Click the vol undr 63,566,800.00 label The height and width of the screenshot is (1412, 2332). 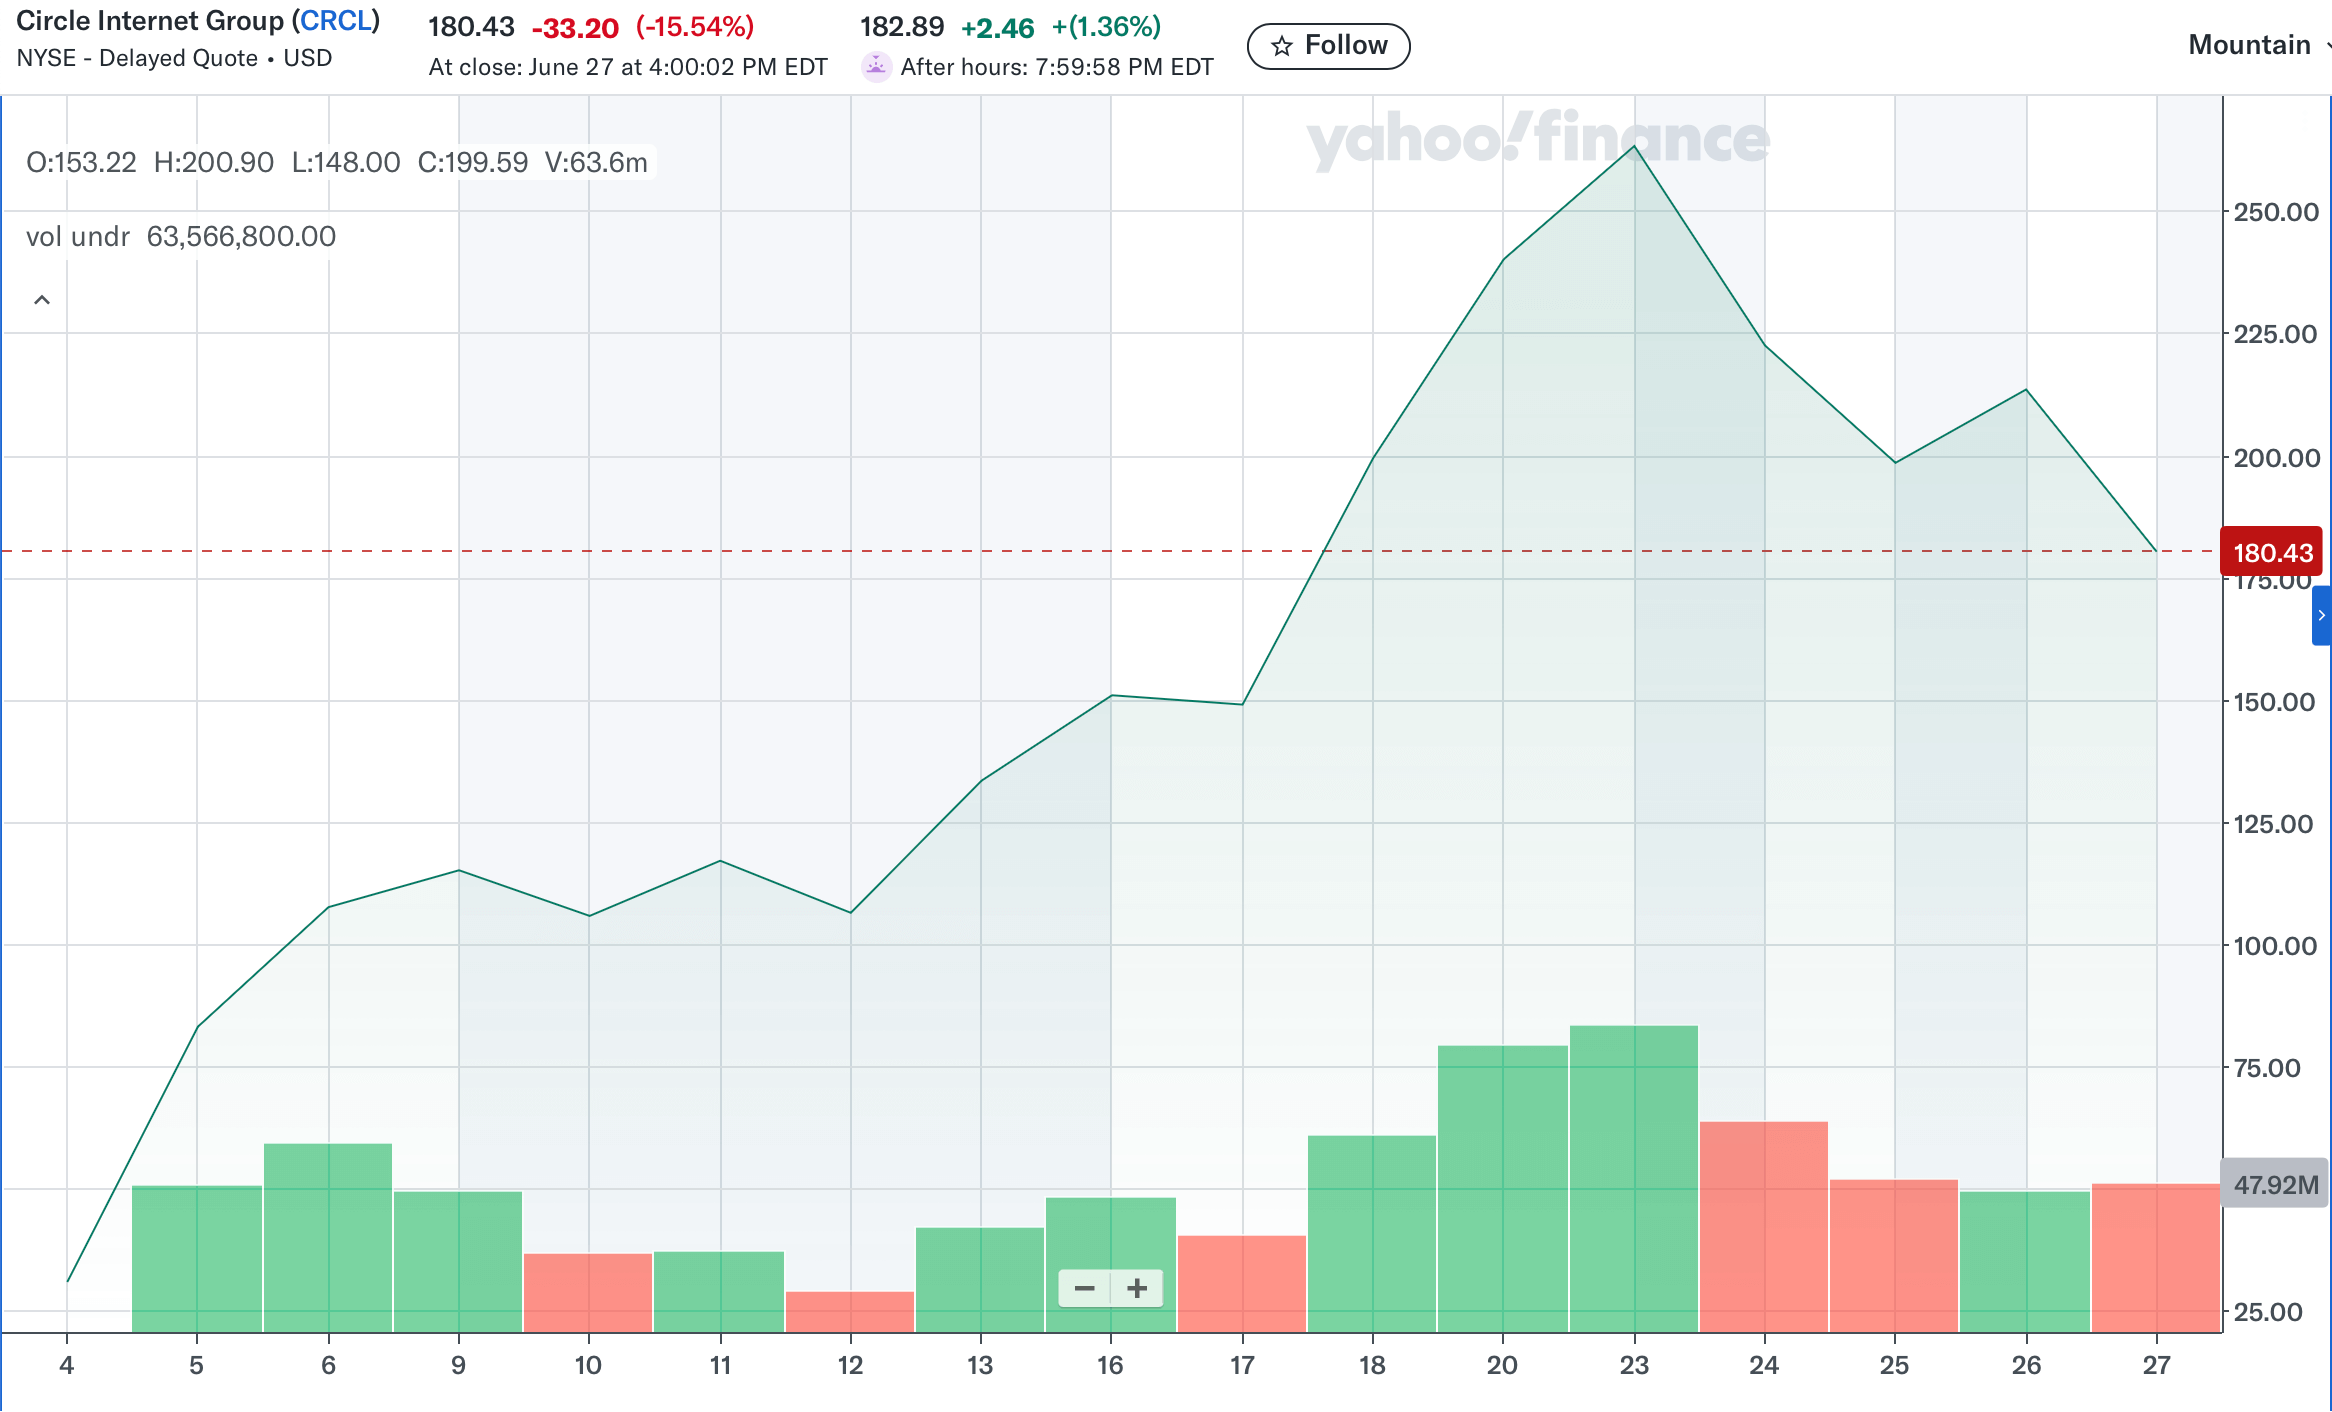coord(181,237)
